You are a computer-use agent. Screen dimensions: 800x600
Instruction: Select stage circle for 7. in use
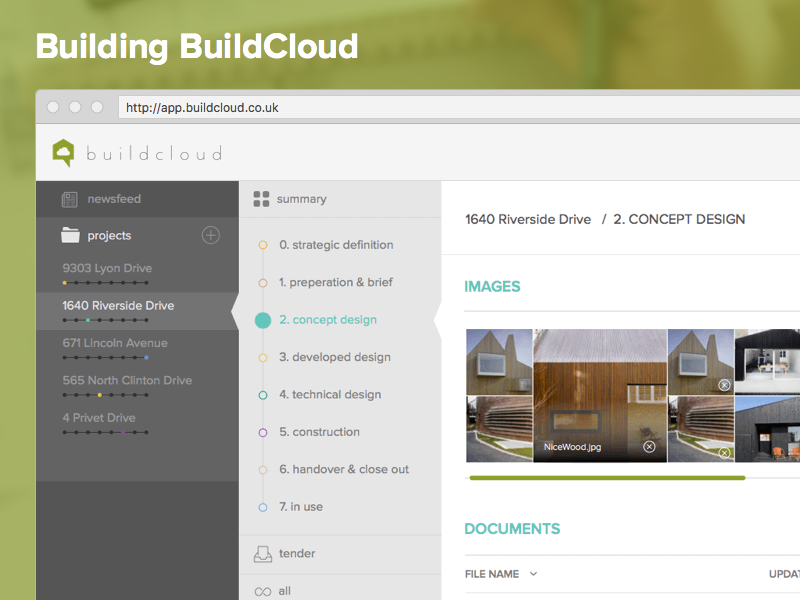[263, 508]
